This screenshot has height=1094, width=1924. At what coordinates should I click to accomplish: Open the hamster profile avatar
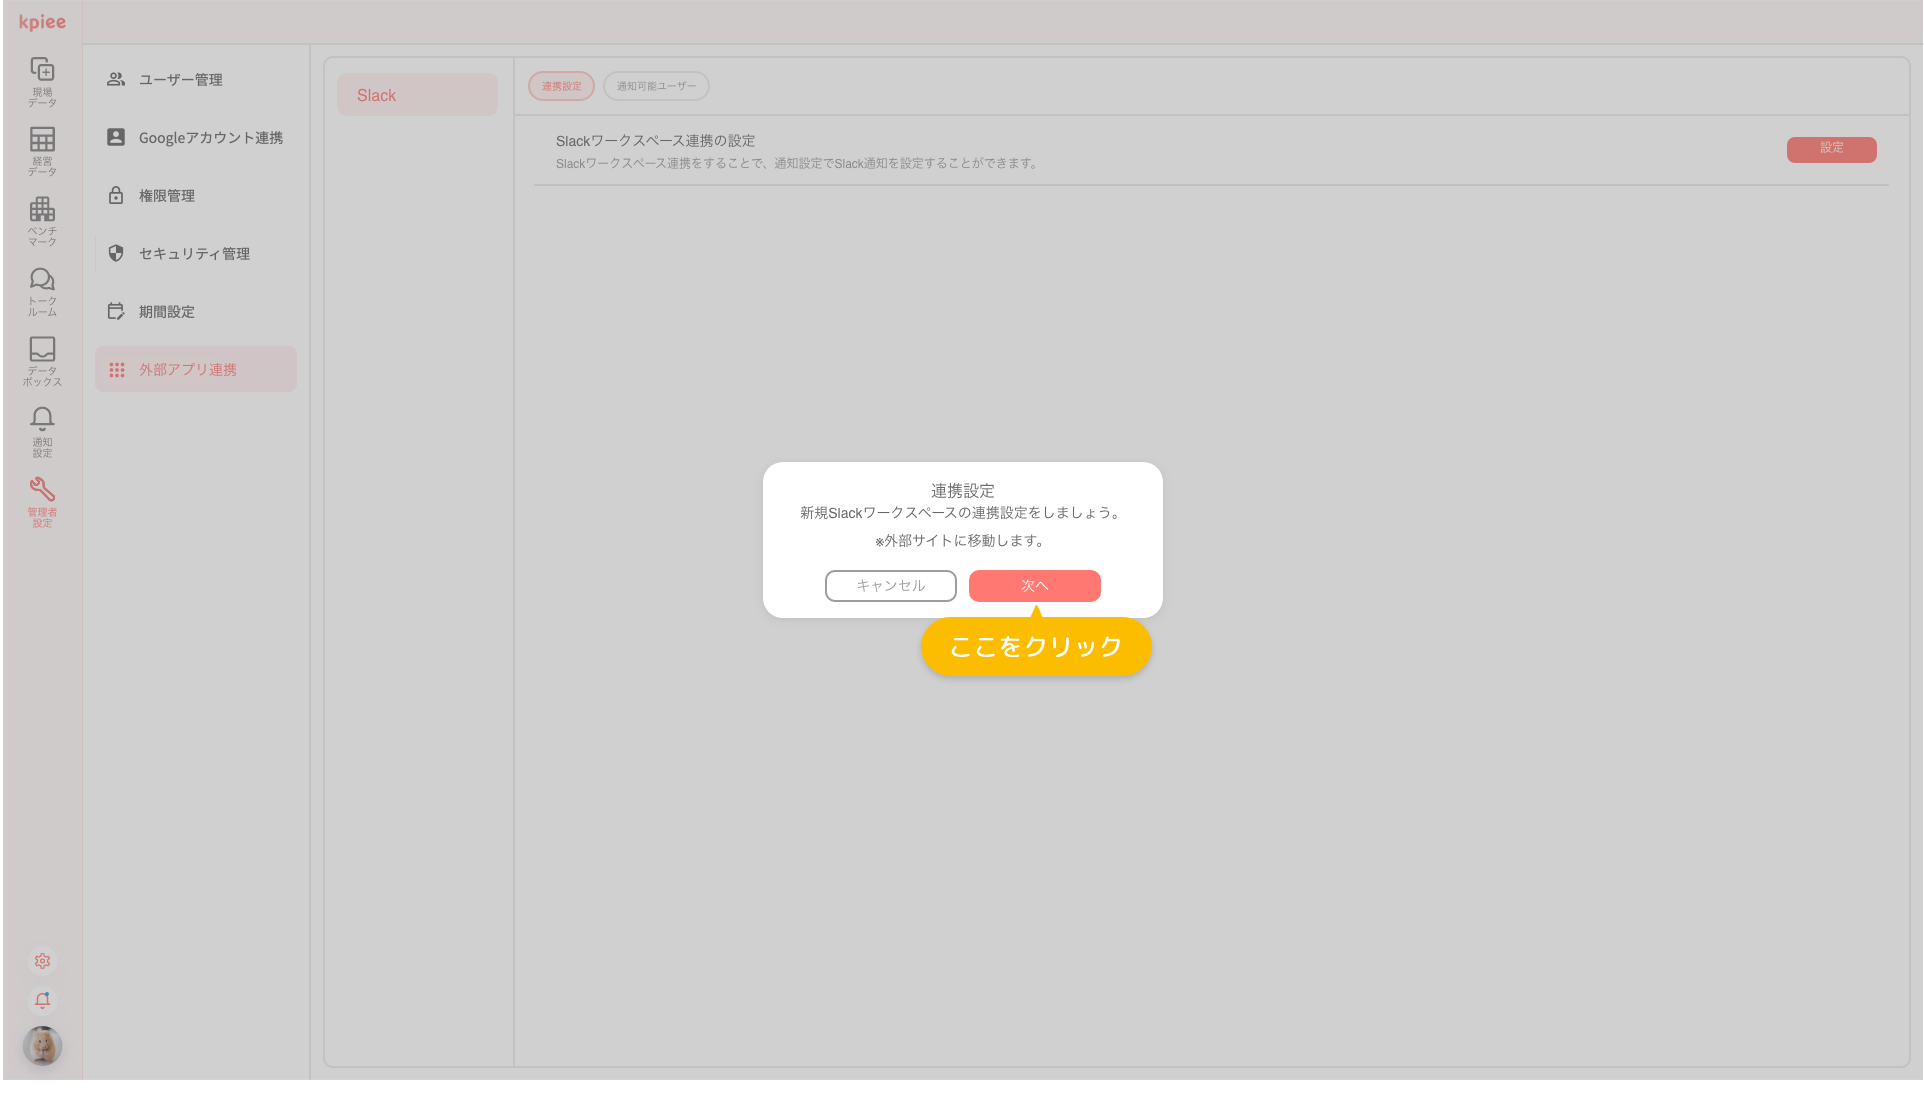click(42, 1046)
